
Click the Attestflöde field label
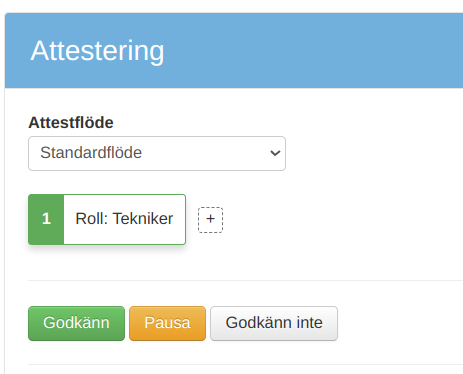(71, 123)
